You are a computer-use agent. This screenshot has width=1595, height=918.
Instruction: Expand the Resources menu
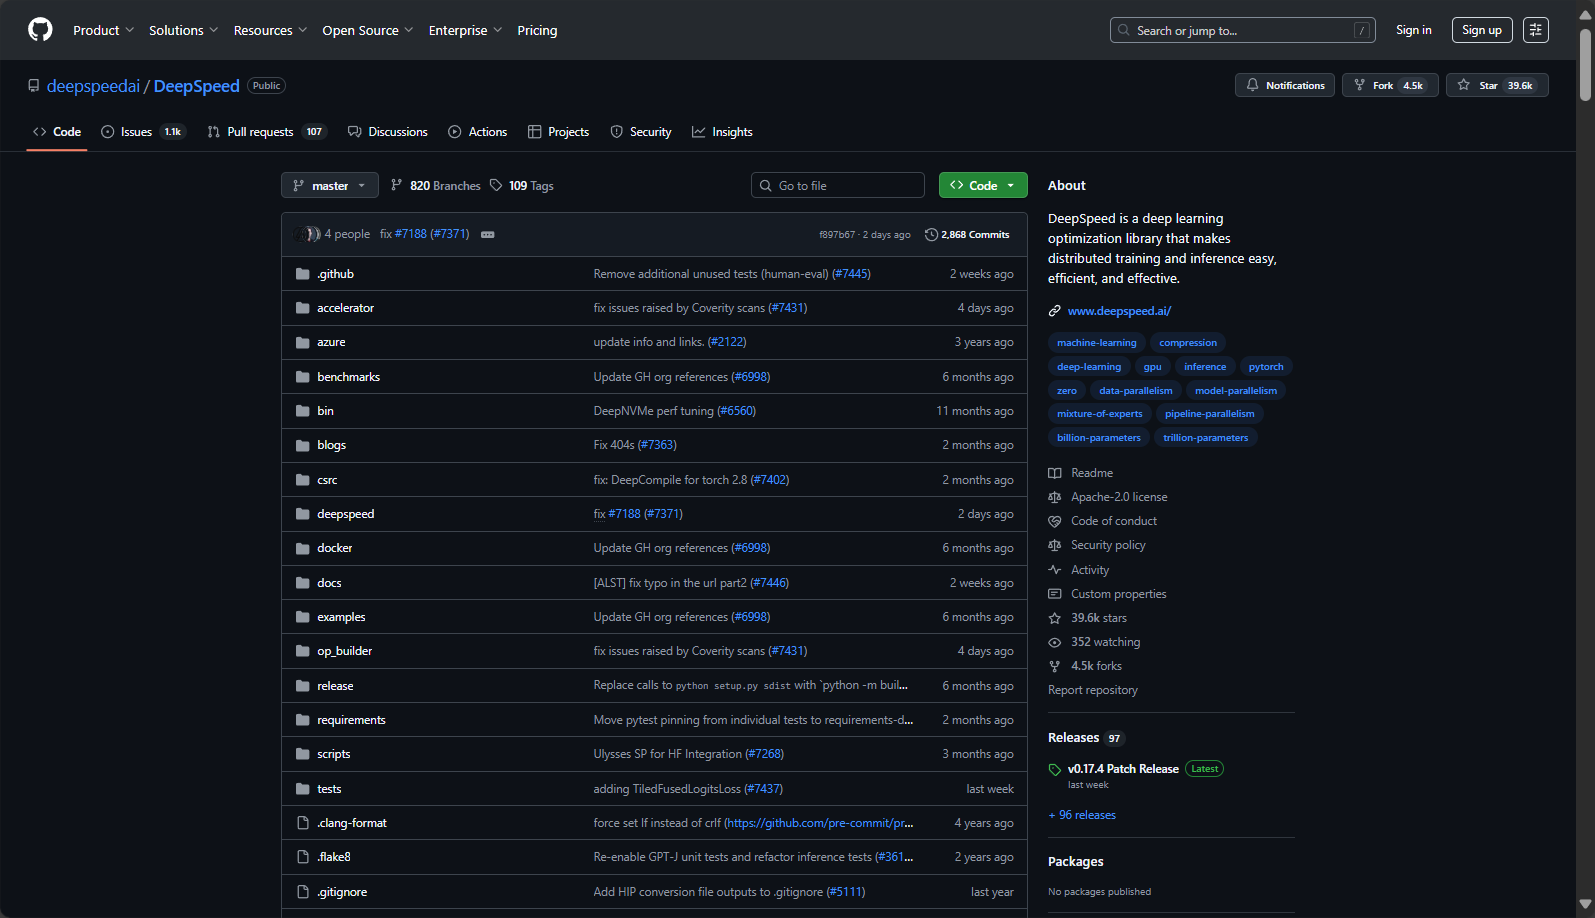pyautogui.click(x=270, y=30)
